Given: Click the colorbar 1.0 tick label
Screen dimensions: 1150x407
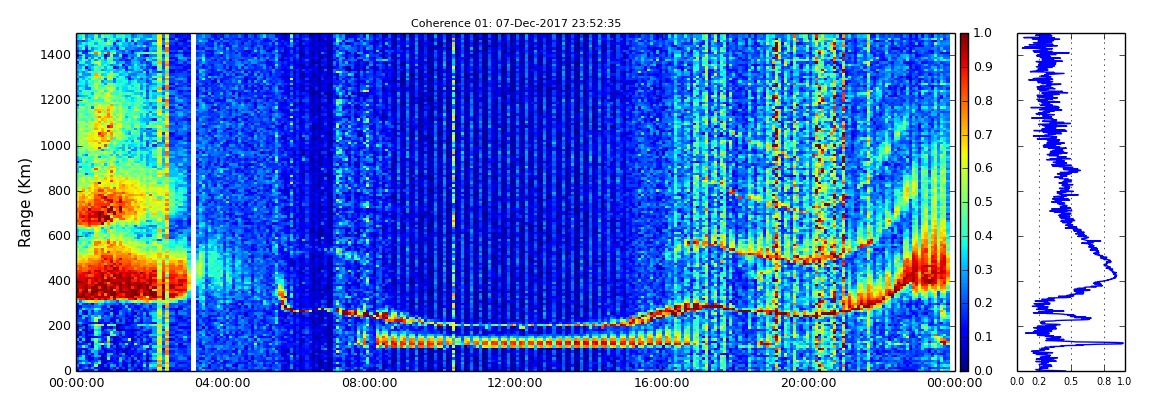Looking at the screenshot, I should 981,34.
